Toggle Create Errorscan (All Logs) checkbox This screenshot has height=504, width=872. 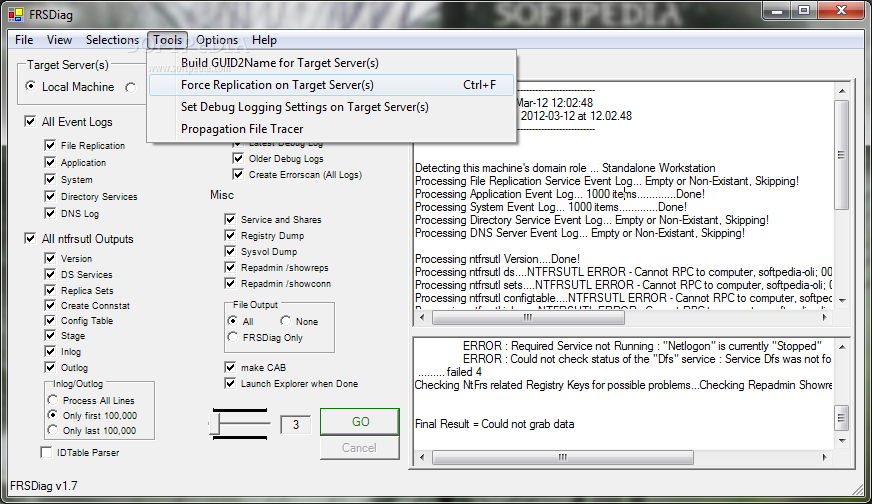238,174
